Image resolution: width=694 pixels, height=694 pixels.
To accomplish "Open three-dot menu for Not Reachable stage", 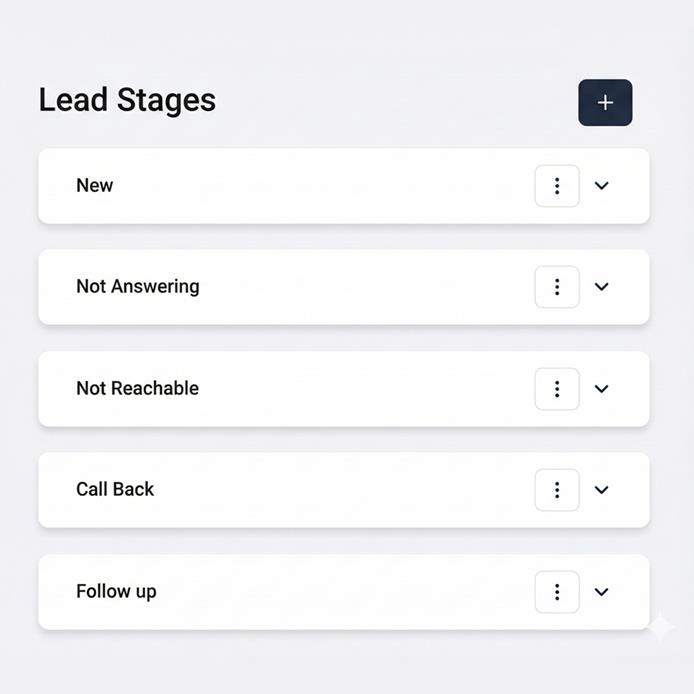I will 557,389.
